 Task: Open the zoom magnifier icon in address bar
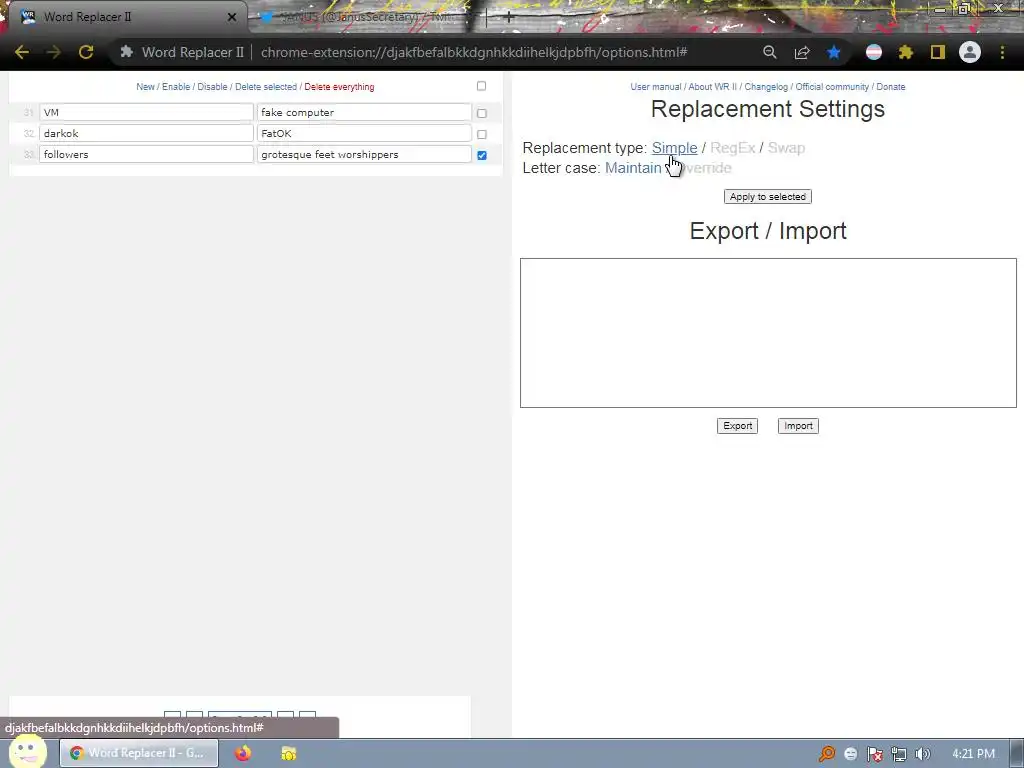pos(770,52)
